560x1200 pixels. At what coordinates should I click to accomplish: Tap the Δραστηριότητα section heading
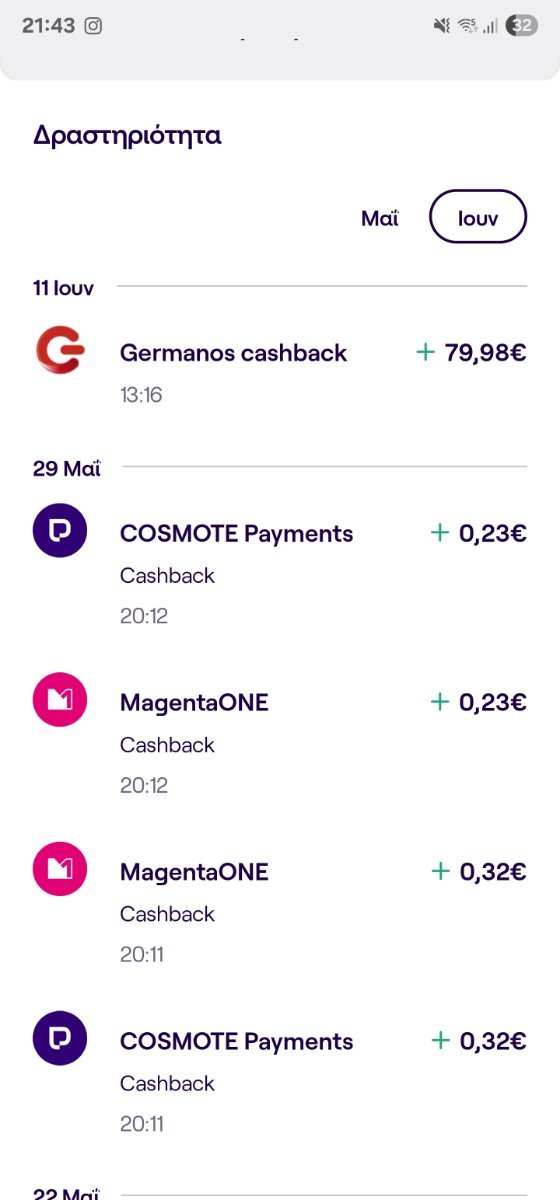coord(127,136)
